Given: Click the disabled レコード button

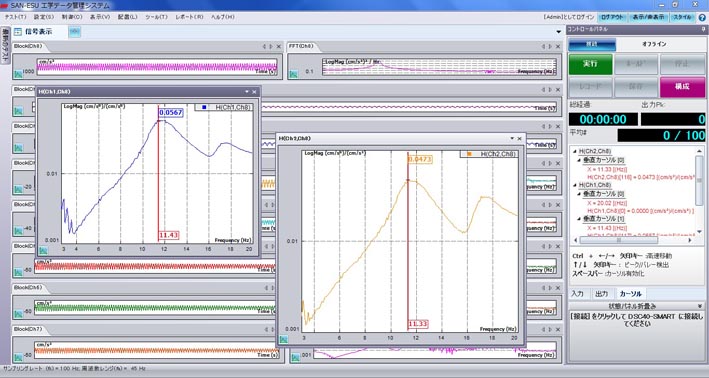Looking at the screenshot, I should point(591,87).
